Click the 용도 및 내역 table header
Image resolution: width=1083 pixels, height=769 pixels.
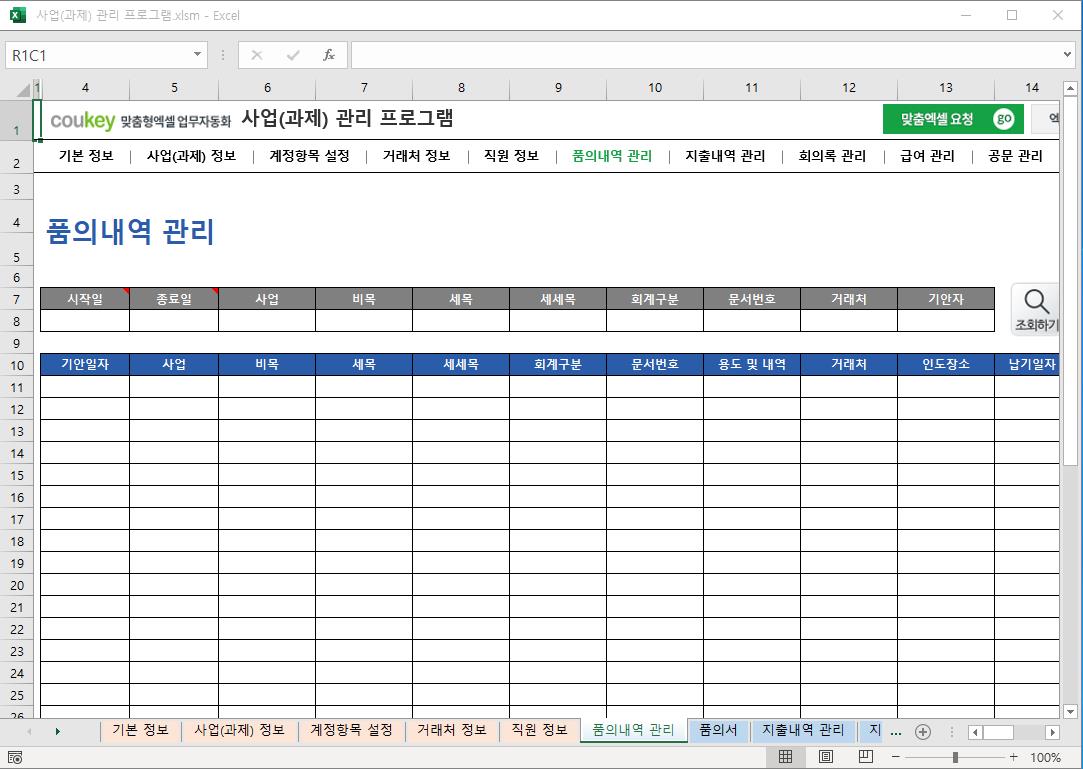coord(751,364)
